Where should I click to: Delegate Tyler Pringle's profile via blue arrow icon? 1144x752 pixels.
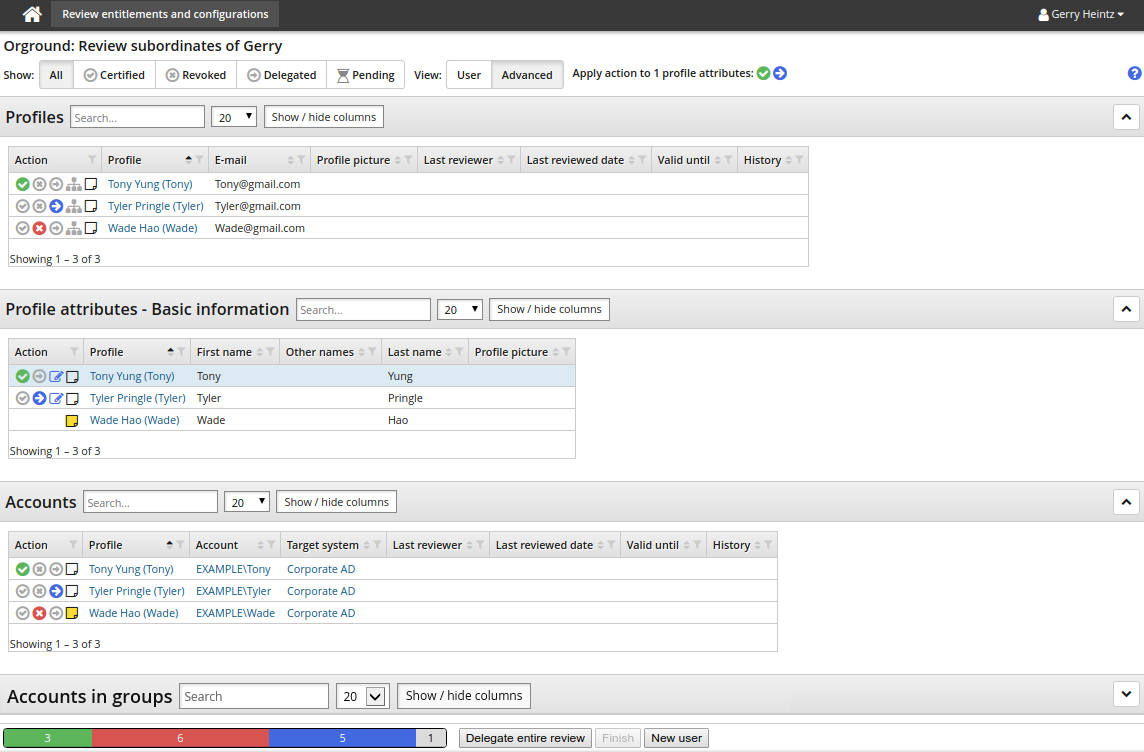57,205
